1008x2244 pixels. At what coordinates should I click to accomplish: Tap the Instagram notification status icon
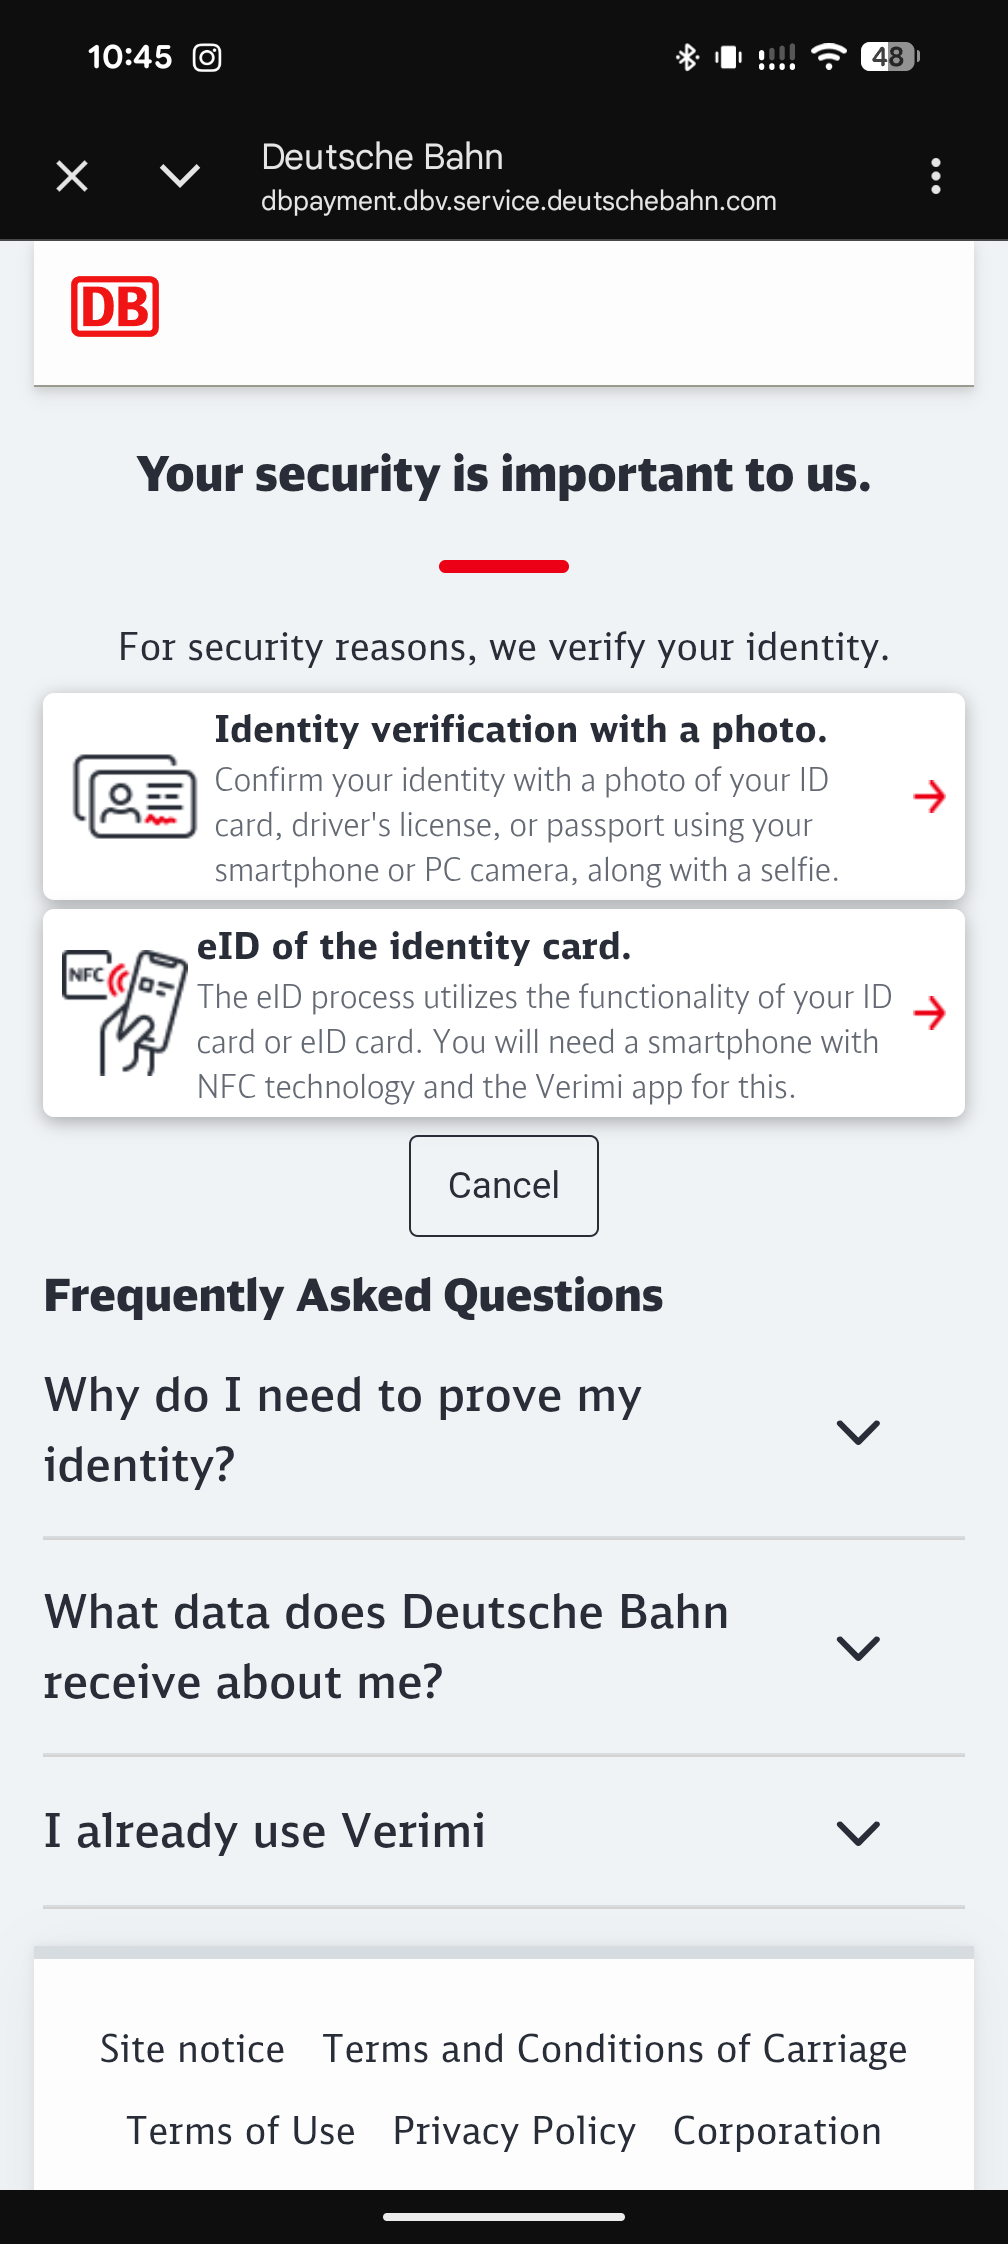point(207,58)
